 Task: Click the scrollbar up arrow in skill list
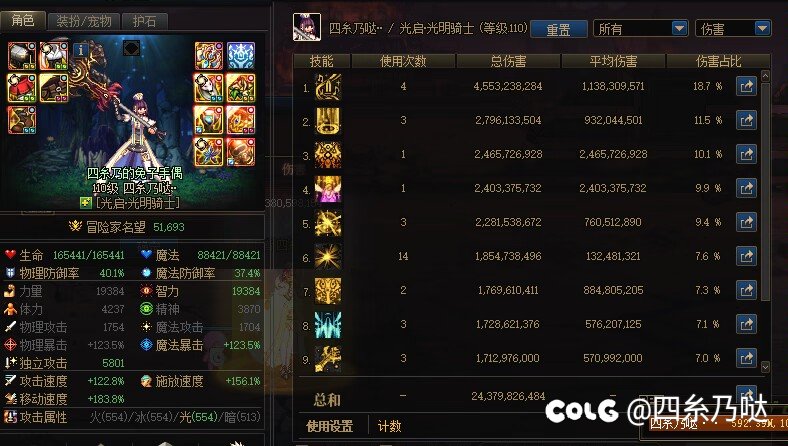765,76
